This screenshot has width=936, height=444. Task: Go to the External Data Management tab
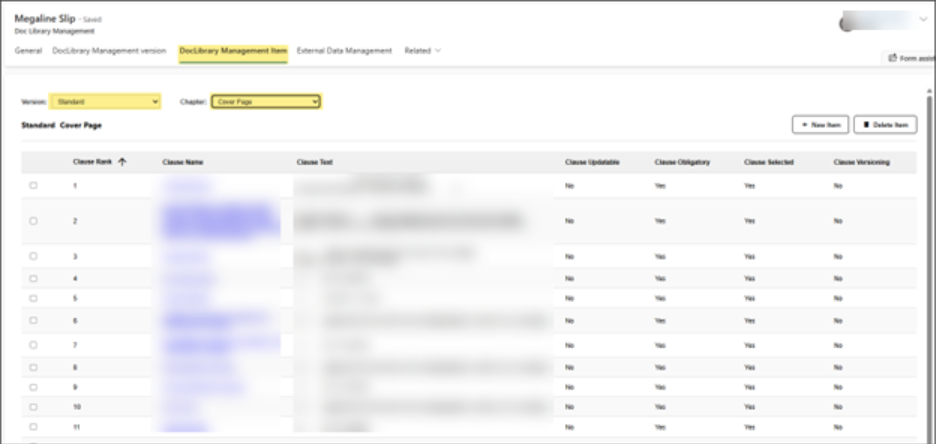click(x=344, y=51)
